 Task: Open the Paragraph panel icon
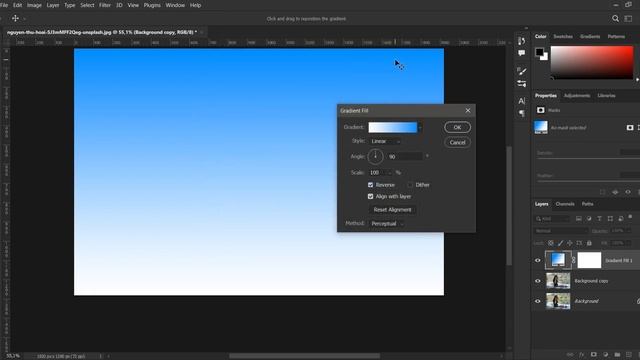tap(521, 113)
